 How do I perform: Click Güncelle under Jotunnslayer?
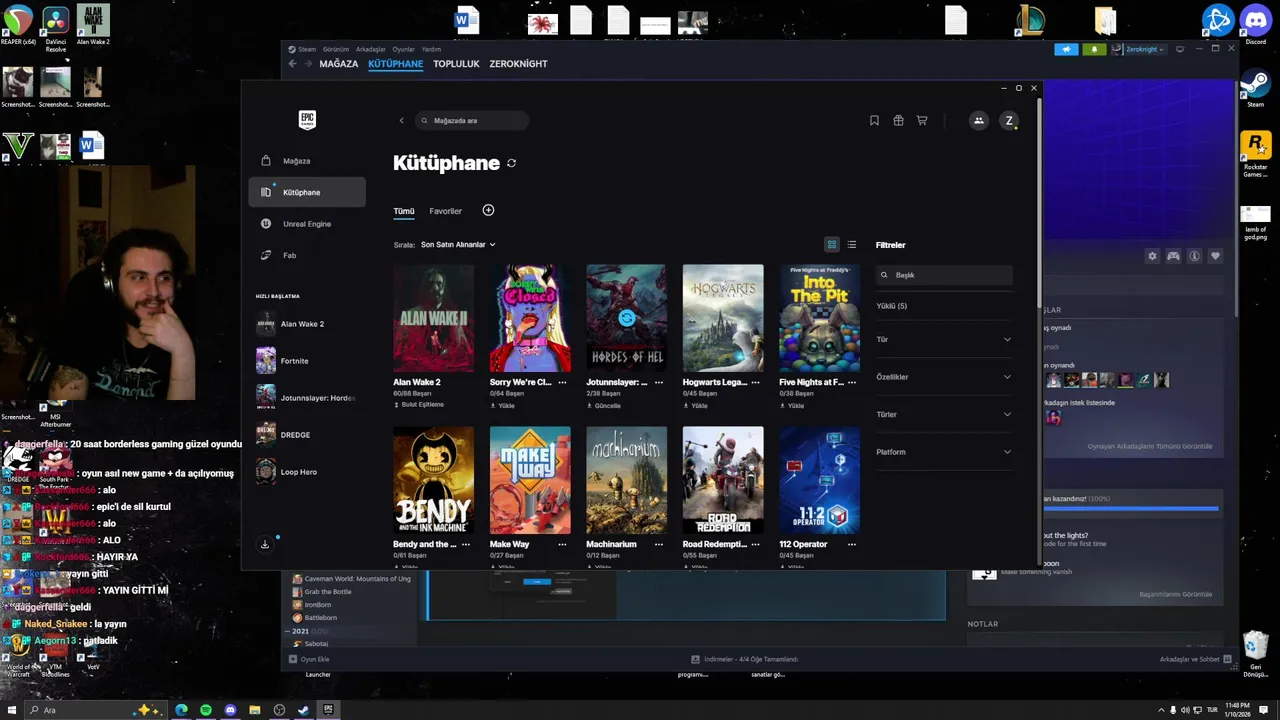click(x=604, y=406)
